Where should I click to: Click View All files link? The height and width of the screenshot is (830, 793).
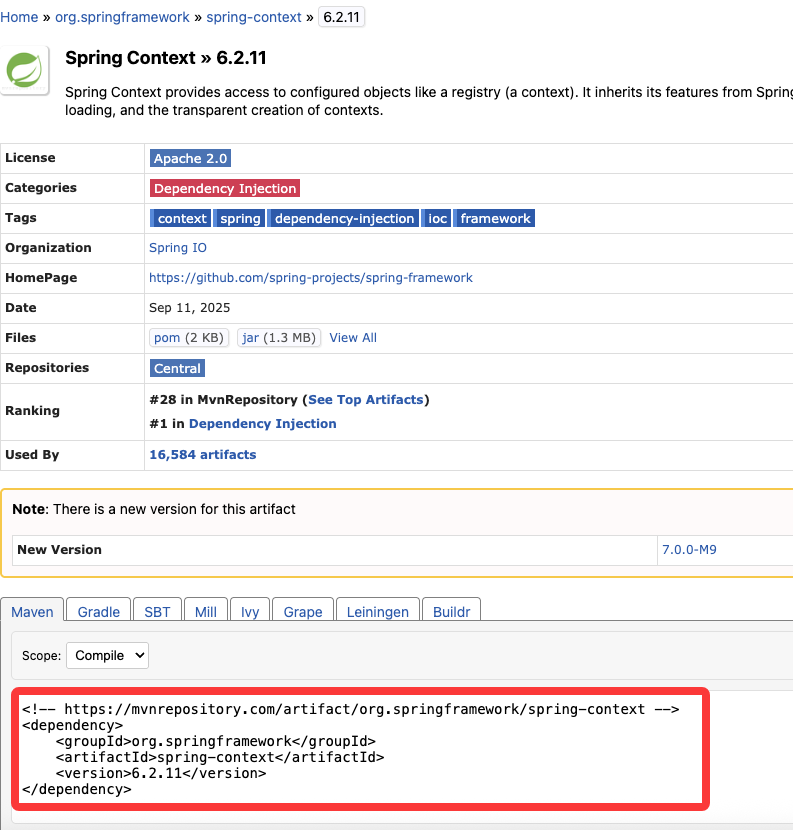pos(353,338)
